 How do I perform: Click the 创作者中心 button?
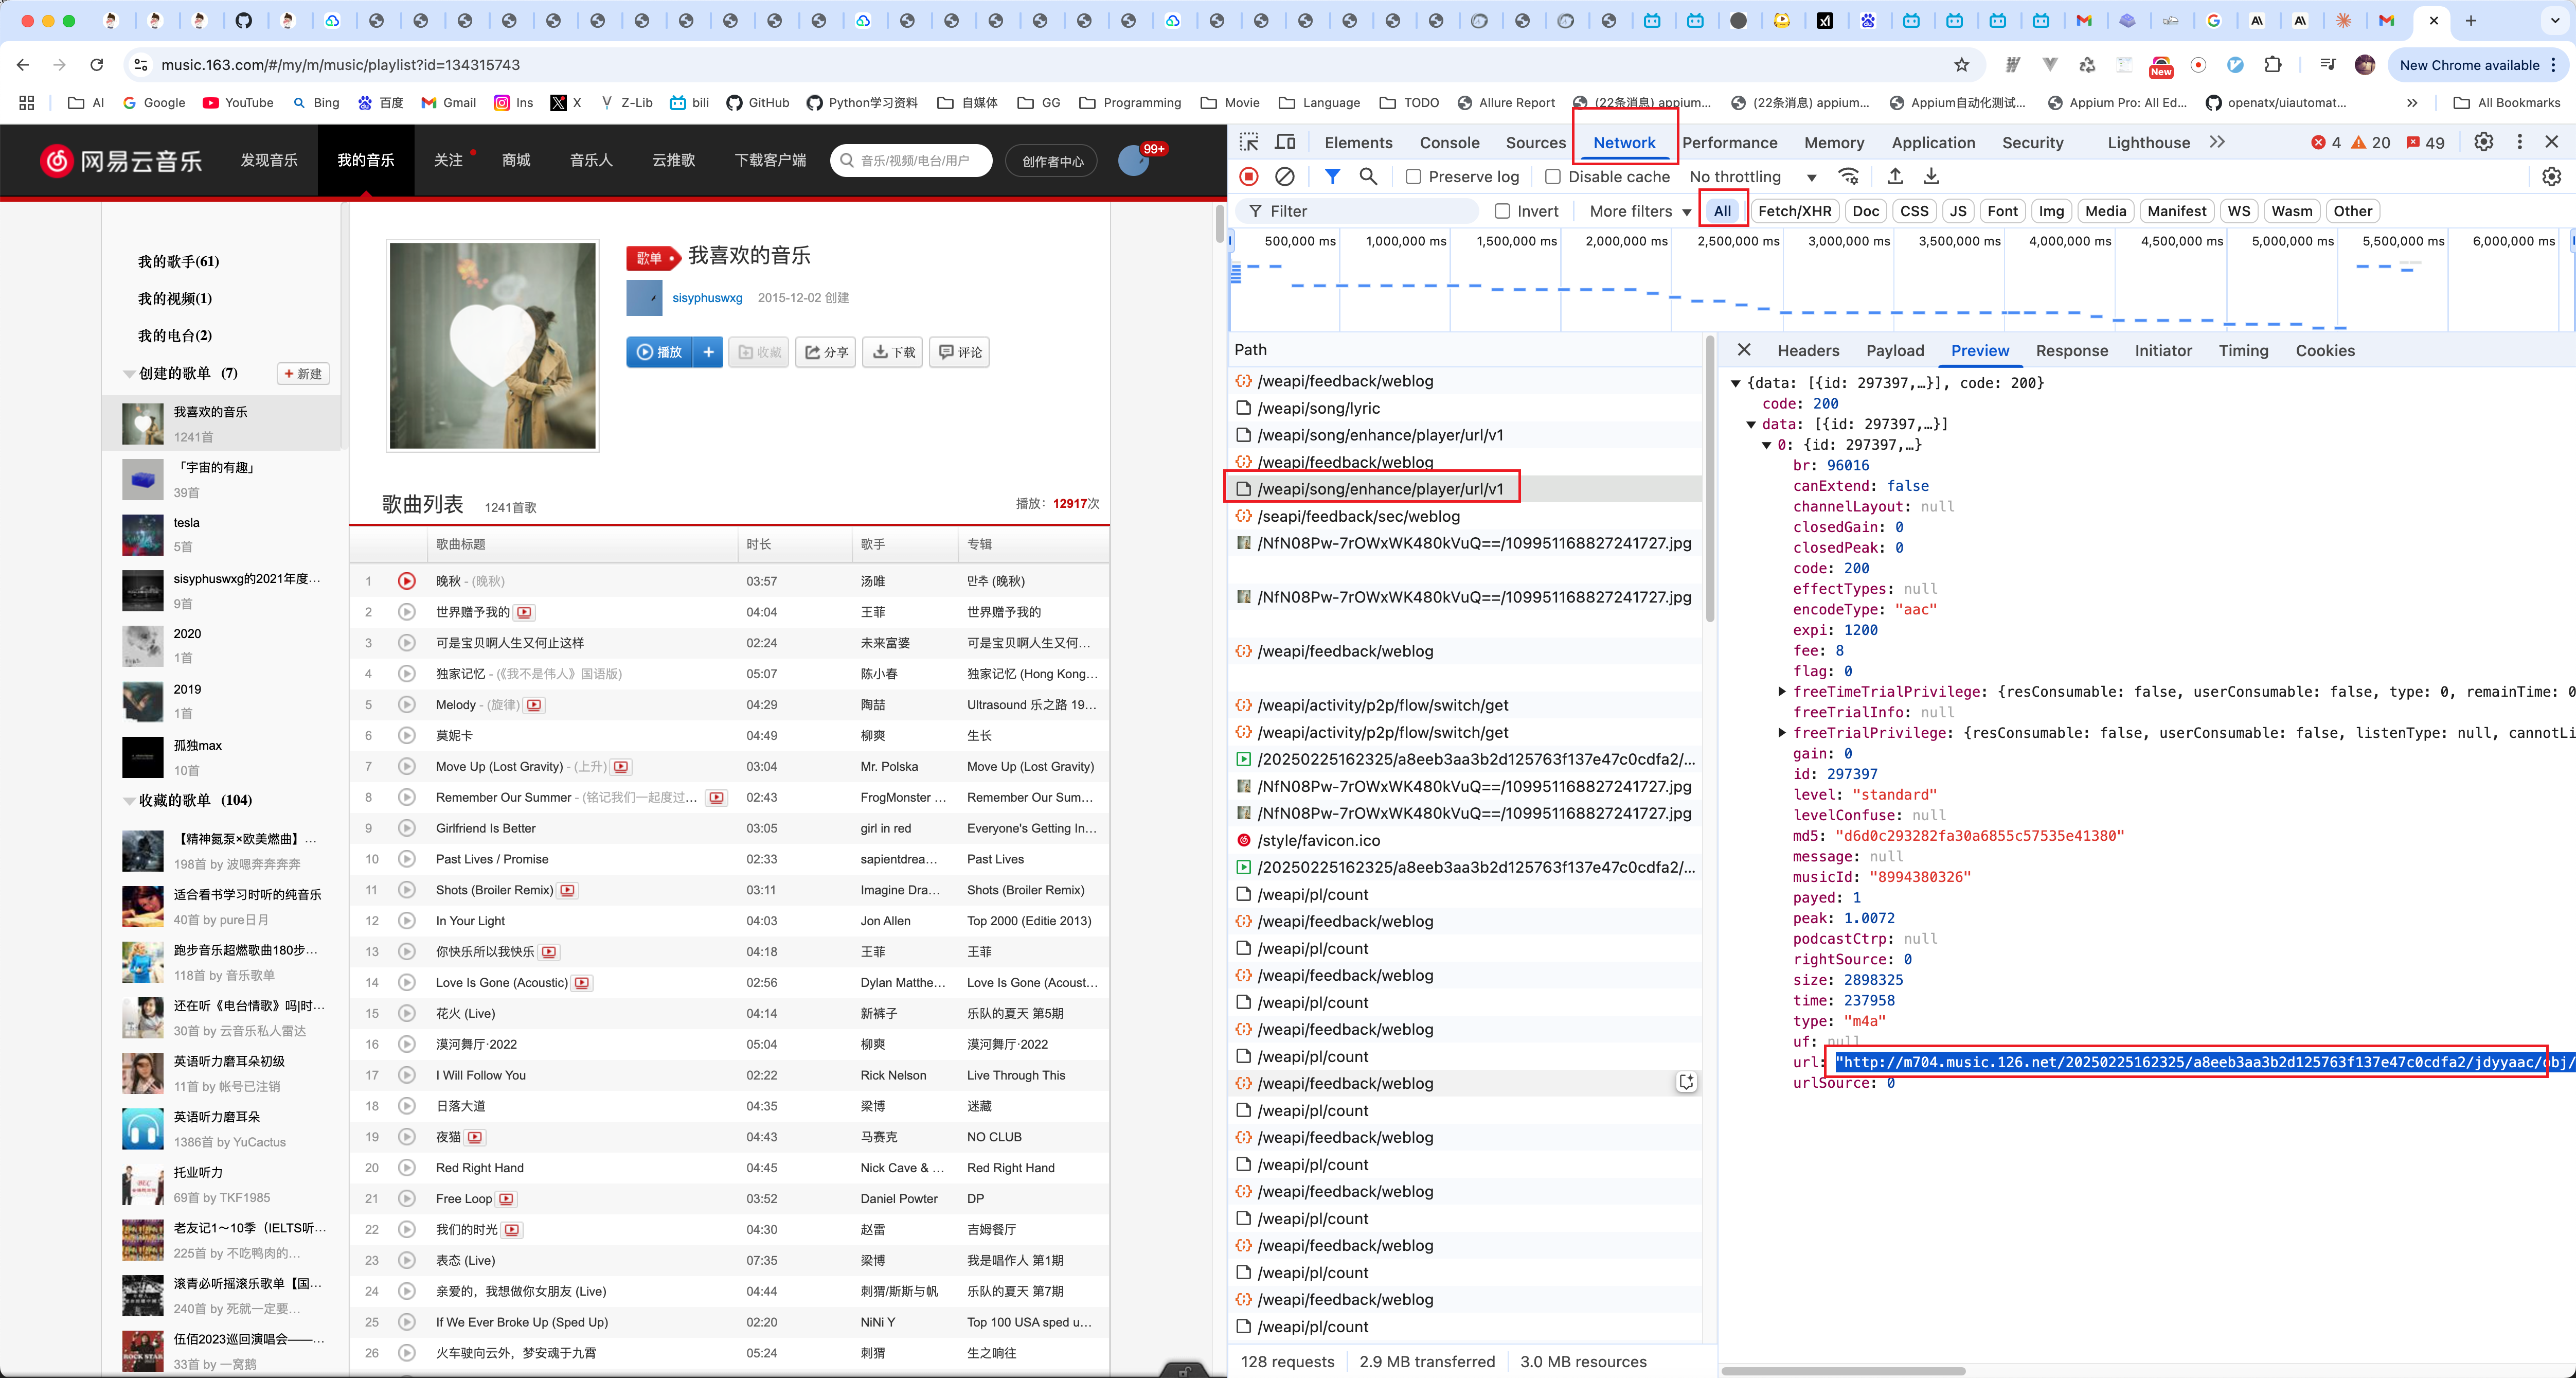point(1052,161)
